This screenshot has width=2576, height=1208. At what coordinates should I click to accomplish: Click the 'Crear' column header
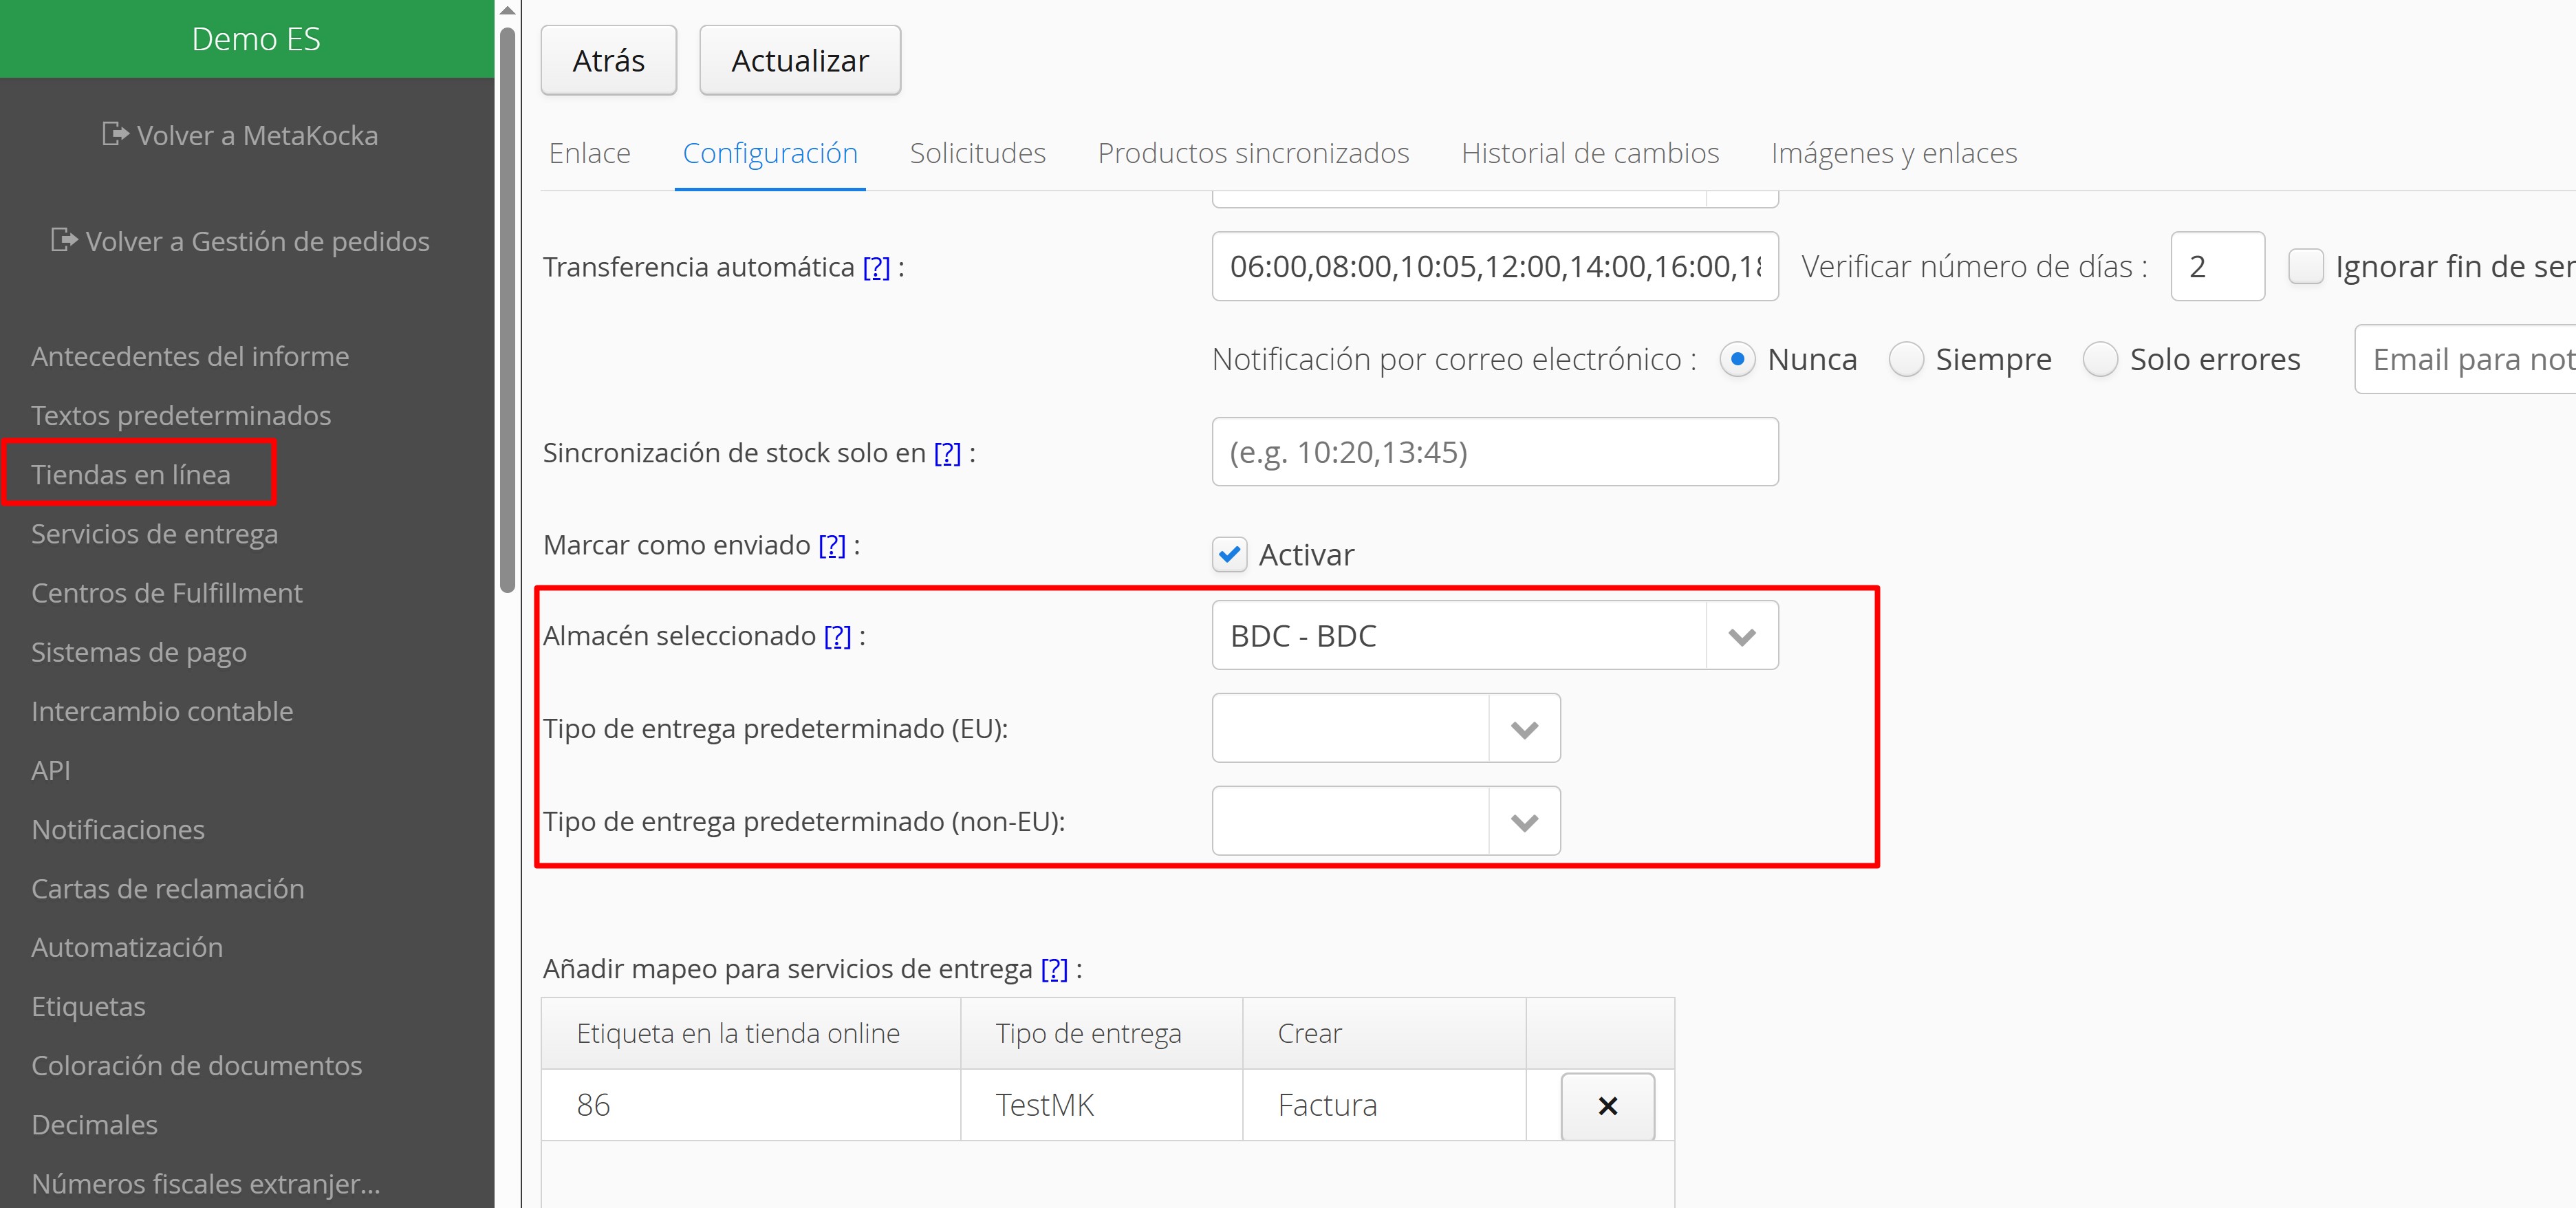pyautogui.click(x=1384, y=1034)
